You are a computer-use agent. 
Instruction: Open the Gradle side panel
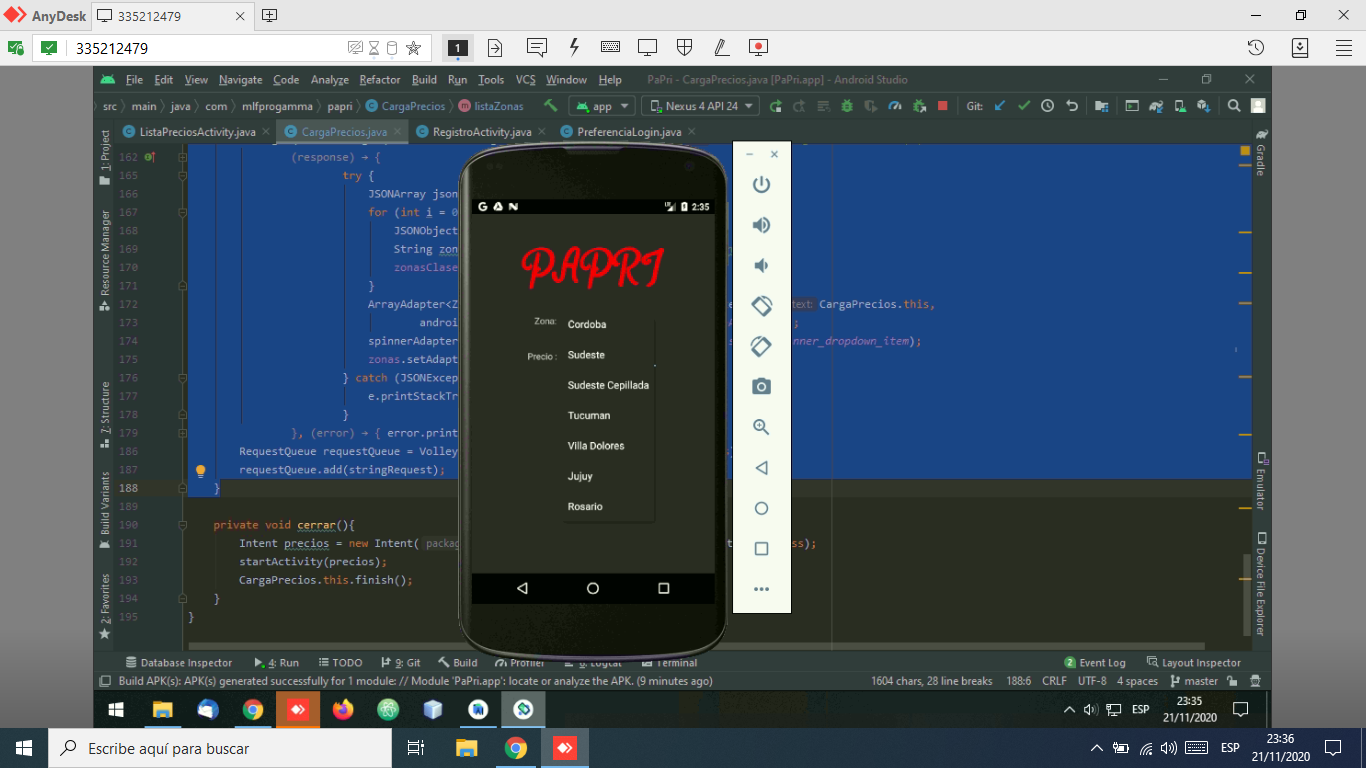(x=1260, y=154)
